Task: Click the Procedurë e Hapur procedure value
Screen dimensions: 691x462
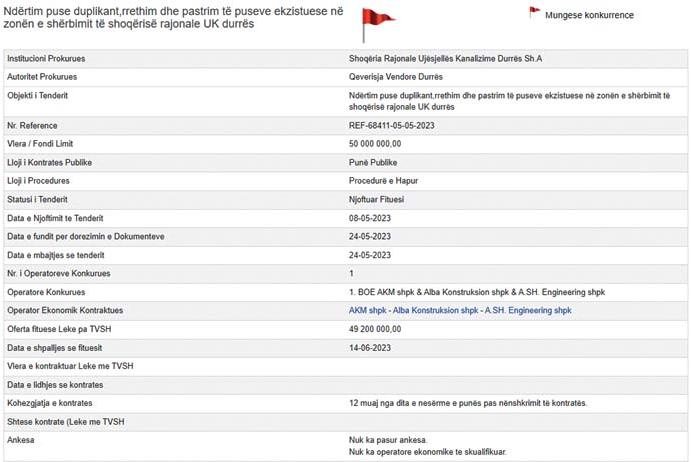Action: click(x=384, y=181)
